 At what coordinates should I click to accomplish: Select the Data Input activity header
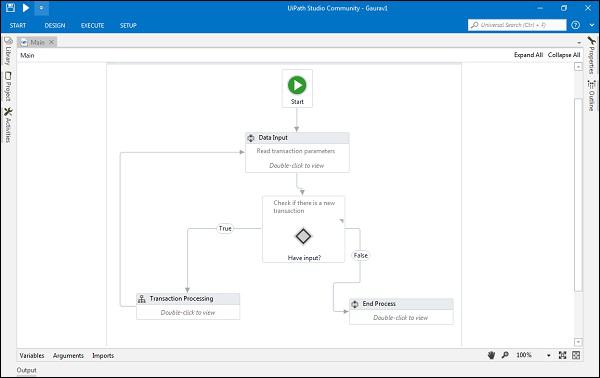pyautogui.click(x=297, y=138)
